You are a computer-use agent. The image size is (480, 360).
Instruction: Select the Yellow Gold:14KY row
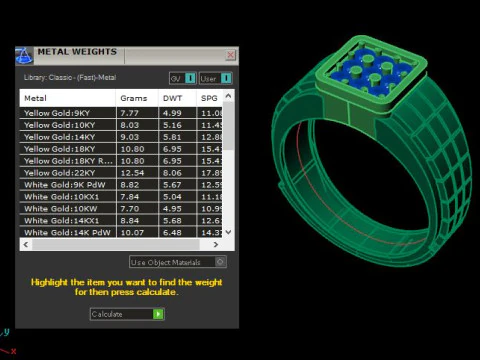pyautogui.click(x=121, y=137)
